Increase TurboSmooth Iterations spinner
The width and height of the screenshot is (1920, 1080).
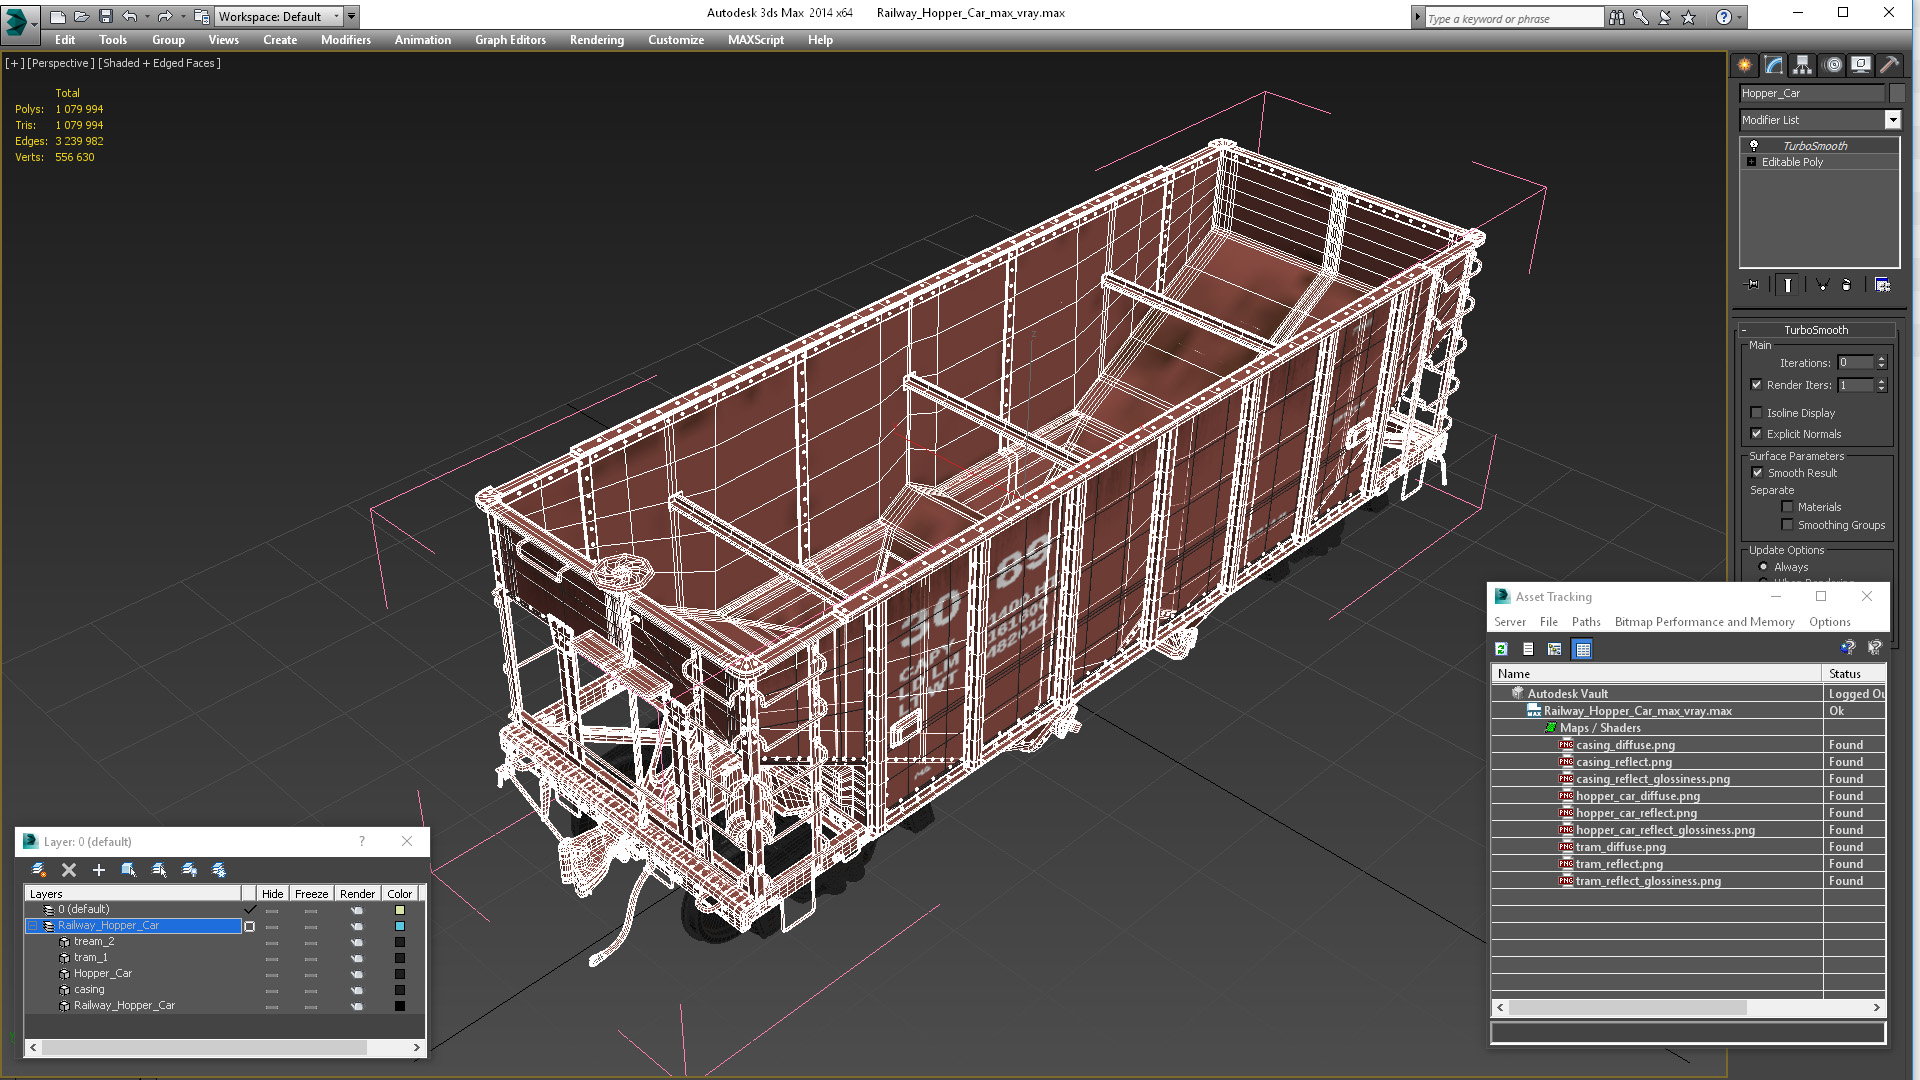(x=1882, y=359)
